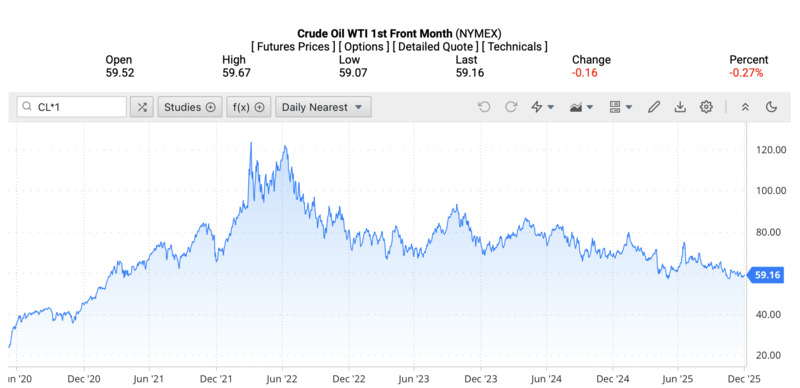Click the Low value 59.07
Image resolution: width=800 pixels, height=388 pixels.
353,73
